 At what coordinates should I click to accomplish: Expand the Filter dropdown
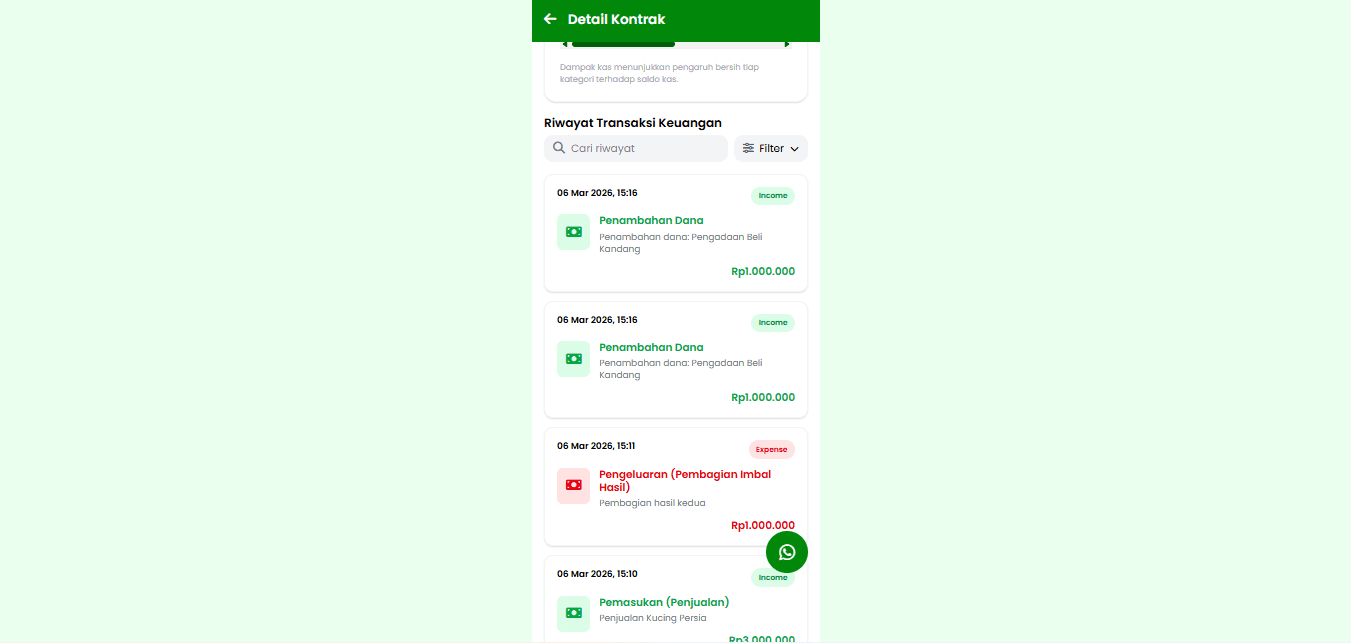(x=771, y=148)
